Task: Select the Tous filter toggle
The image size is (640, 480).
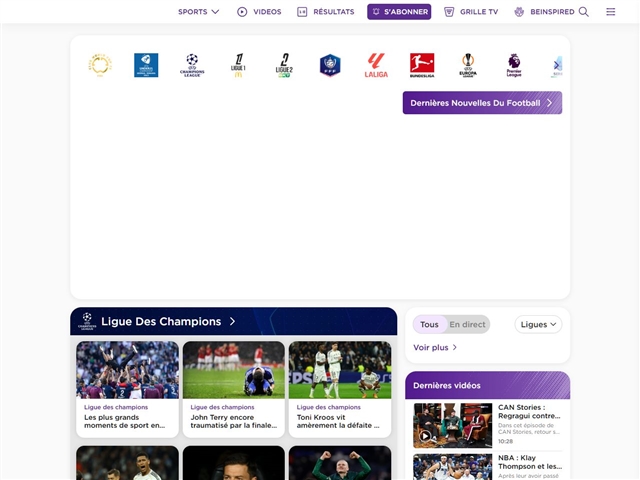Action: click(x=429, y=324)
